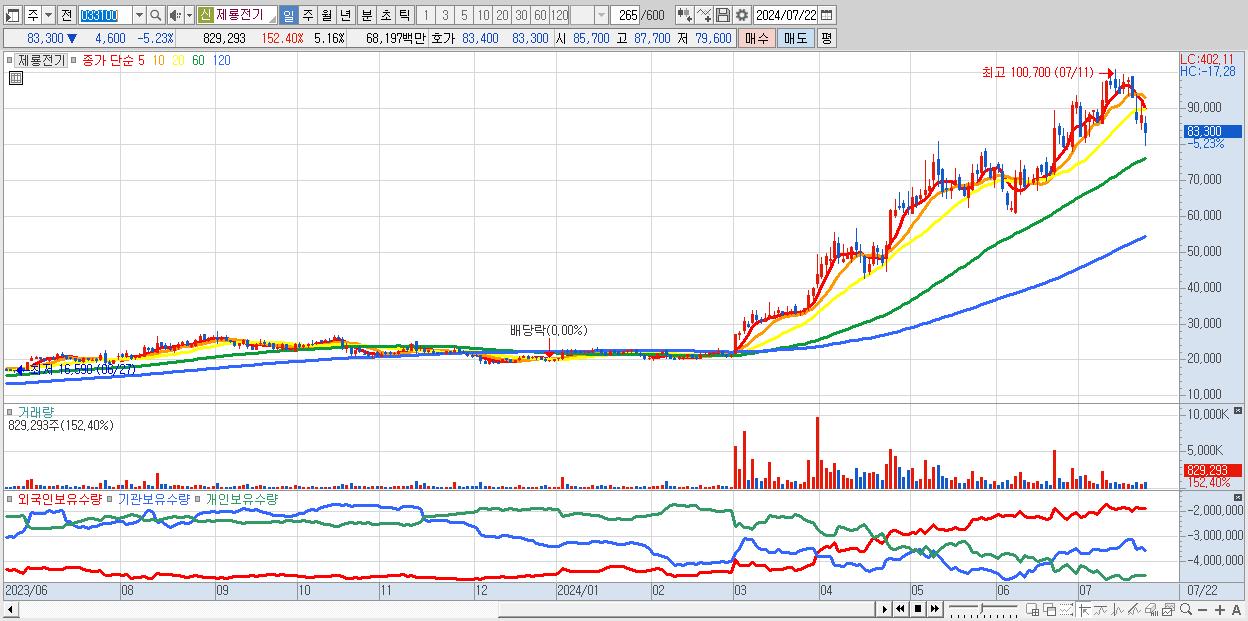Select the 월 monthly period toggle
Image resolution: width=1248 pixels, height=621 pixels.
[326, 15]
